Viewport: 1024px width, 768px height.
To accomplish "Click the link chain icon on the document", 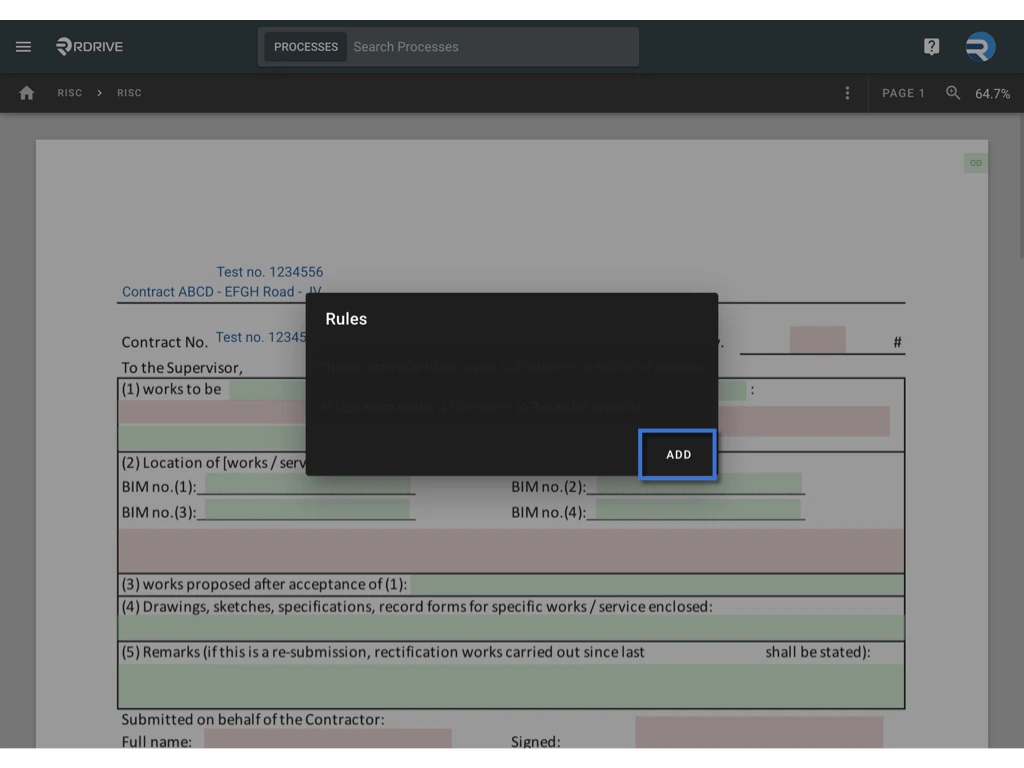I will click(x=975, y=162).
